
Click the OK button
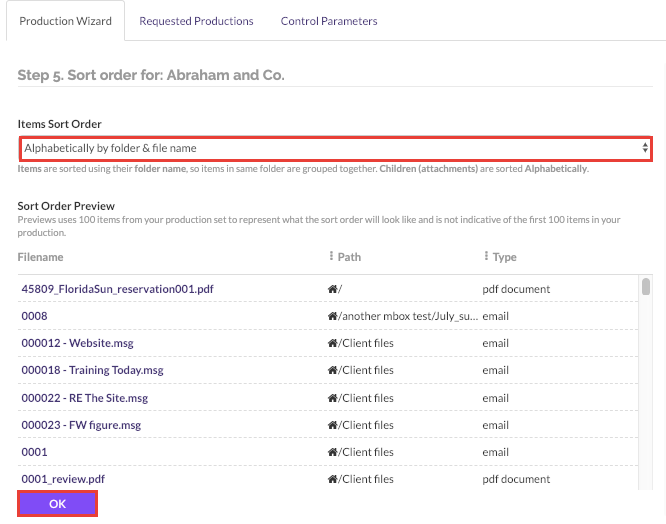pyautogui.click(x=57, y=504)
